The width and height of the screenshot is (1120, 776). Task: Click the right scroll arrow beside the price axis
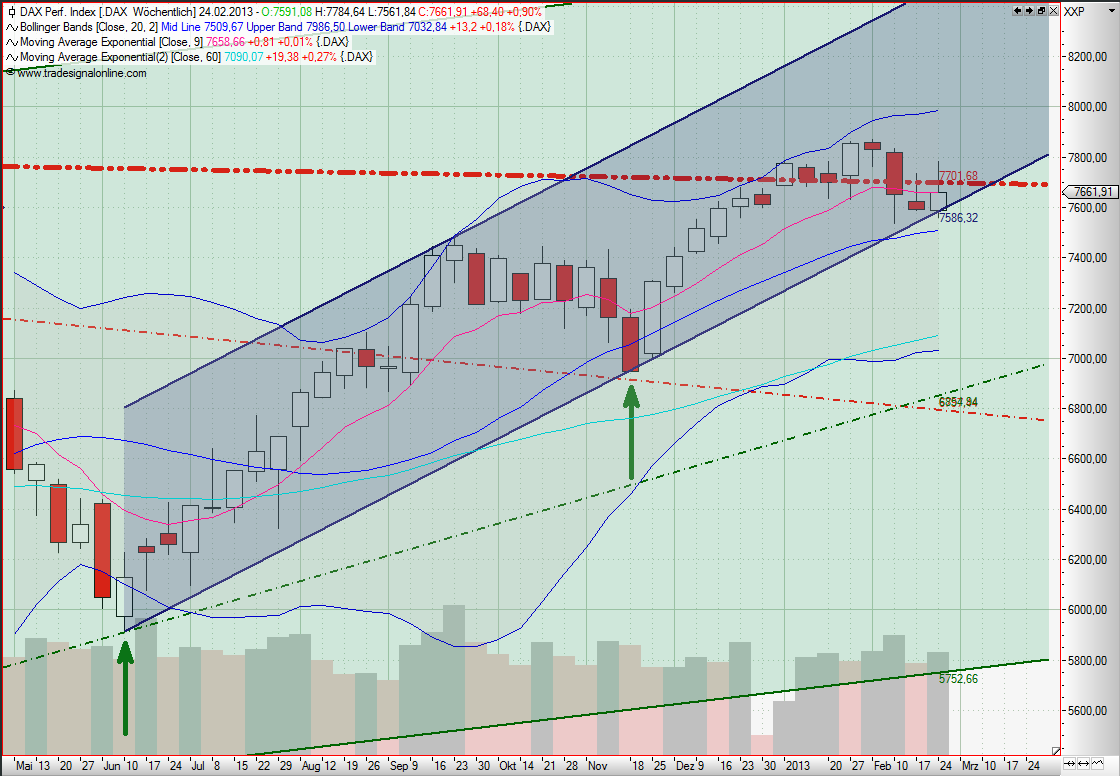coord(1083,763)
